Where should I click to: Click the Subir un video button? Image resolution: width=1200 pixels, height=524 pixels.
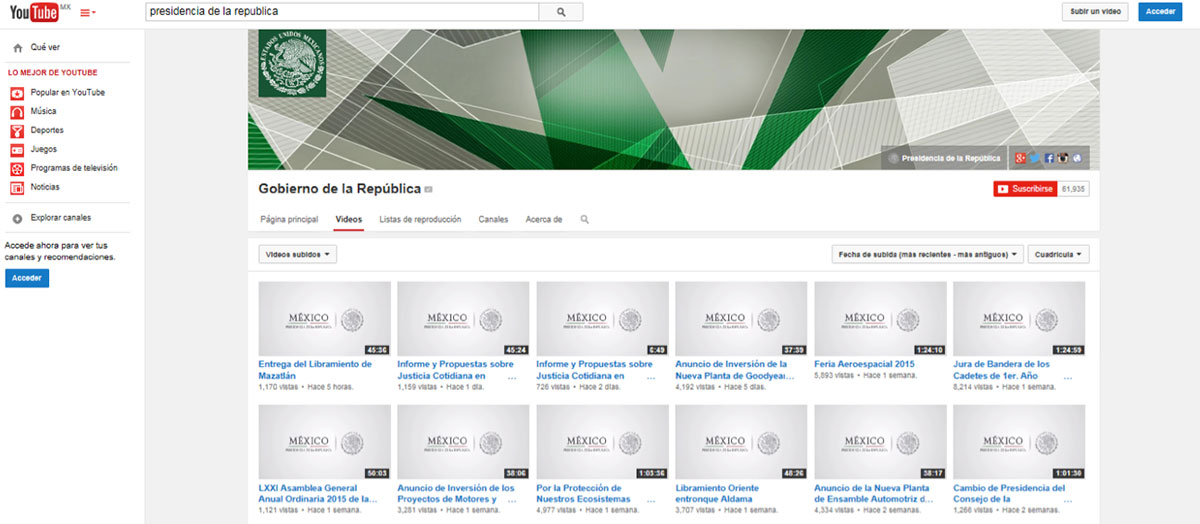(1096, 12)
